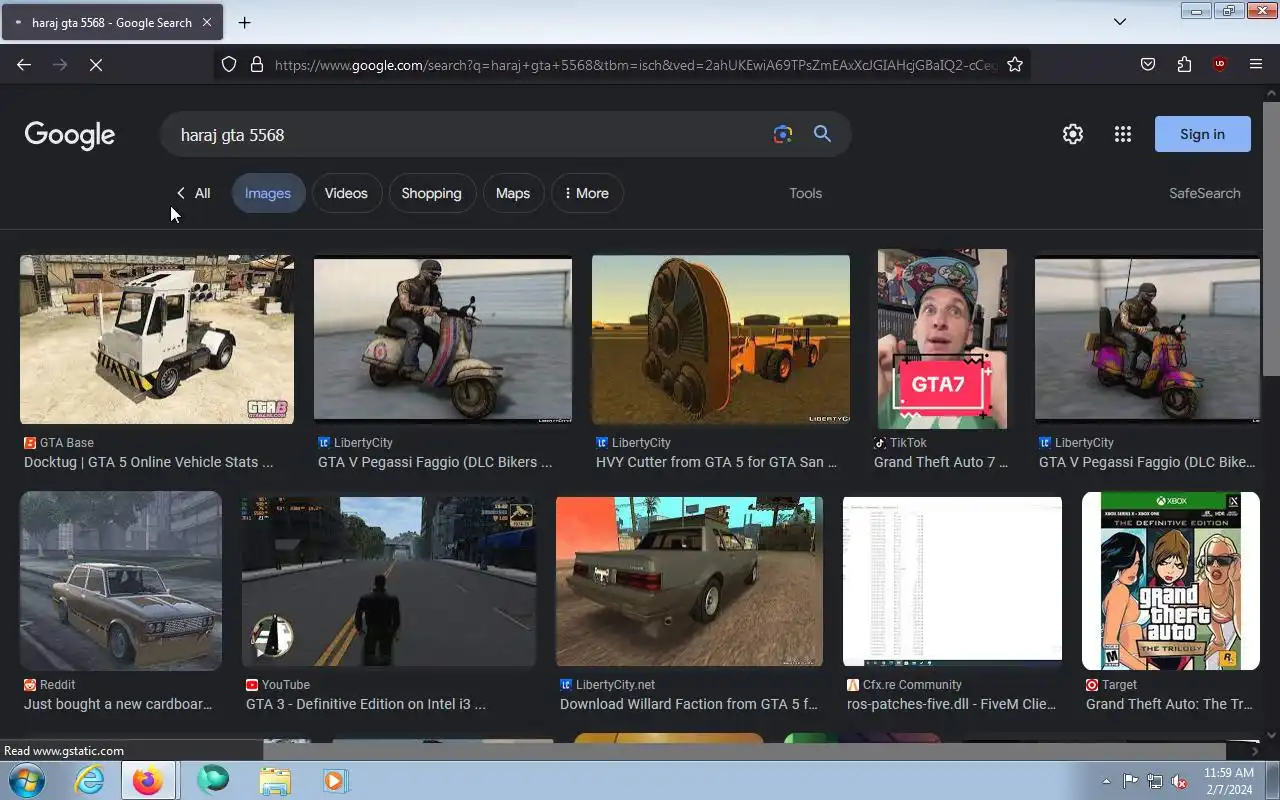Open Docktug truck image thumbnail
The width and height of the screenshot is (1280, 800).
click(157, 339)
